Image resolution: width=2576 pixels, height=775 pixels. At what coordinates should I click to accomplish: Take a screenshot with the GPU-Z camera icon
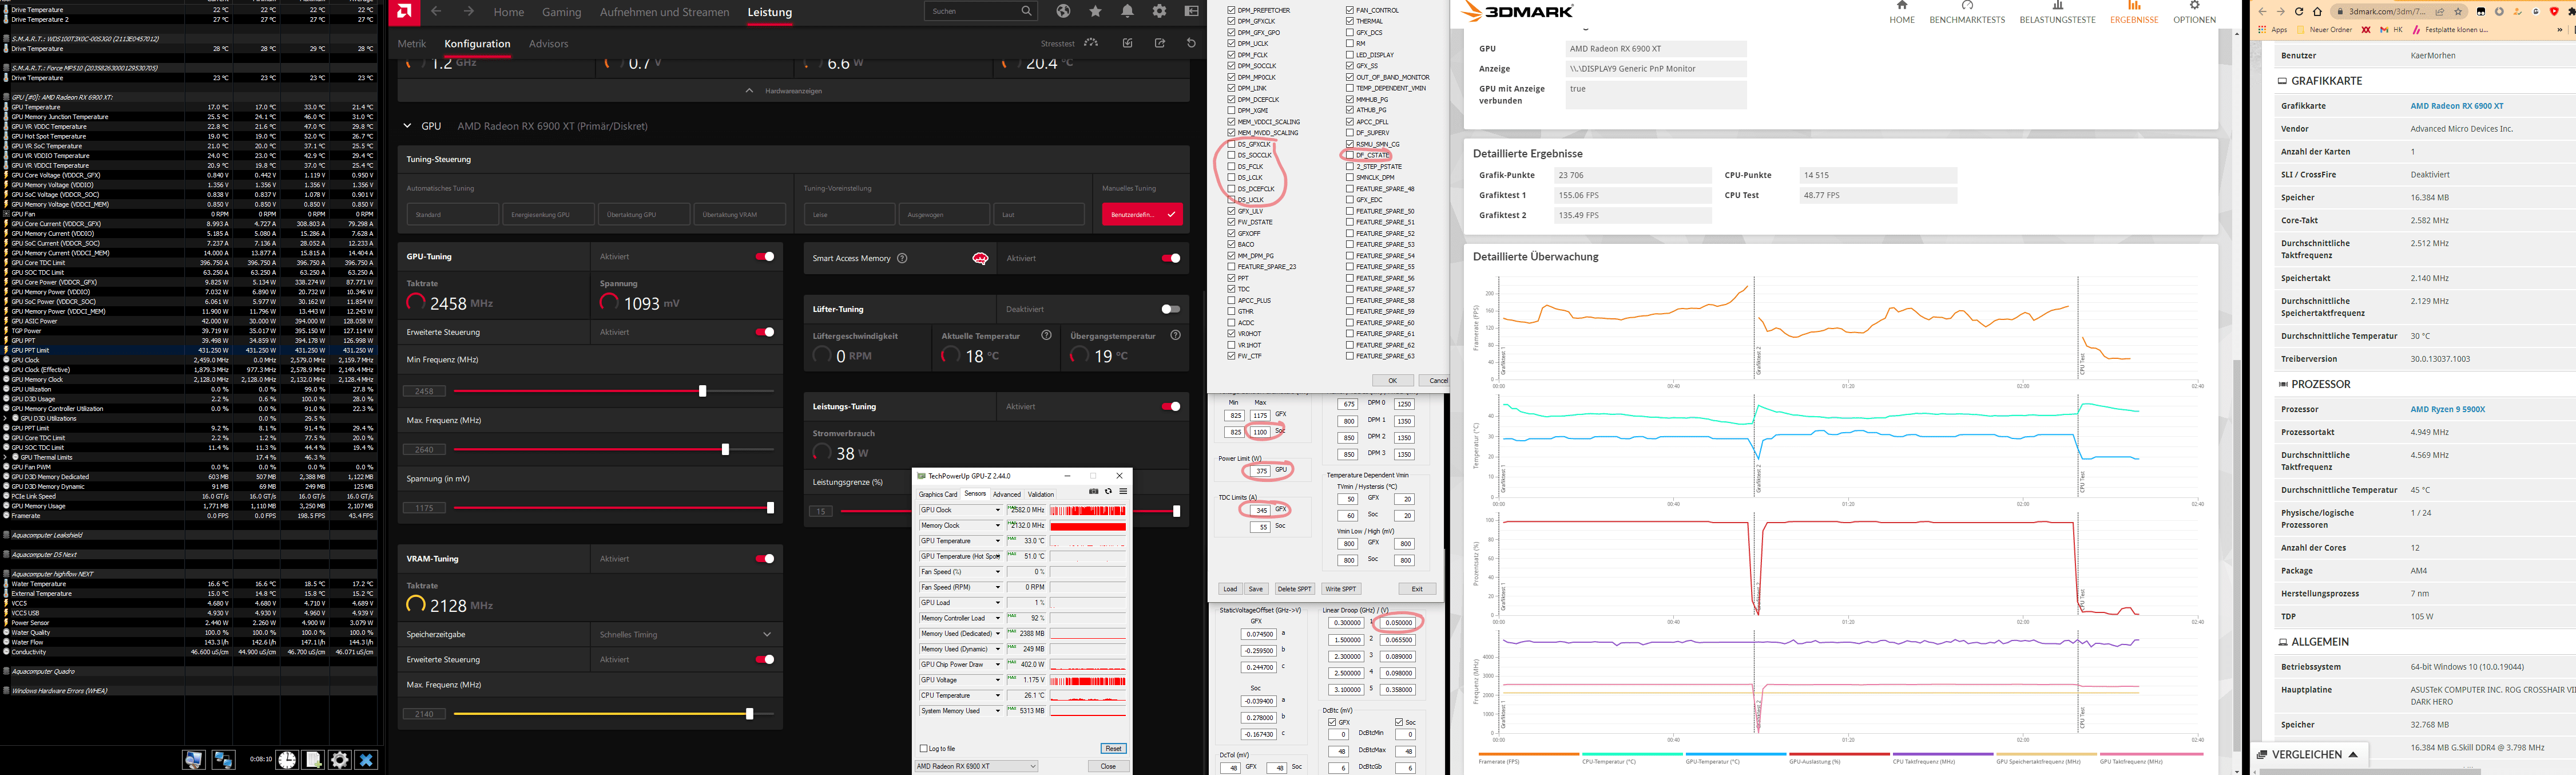(x=1093, y=491)
